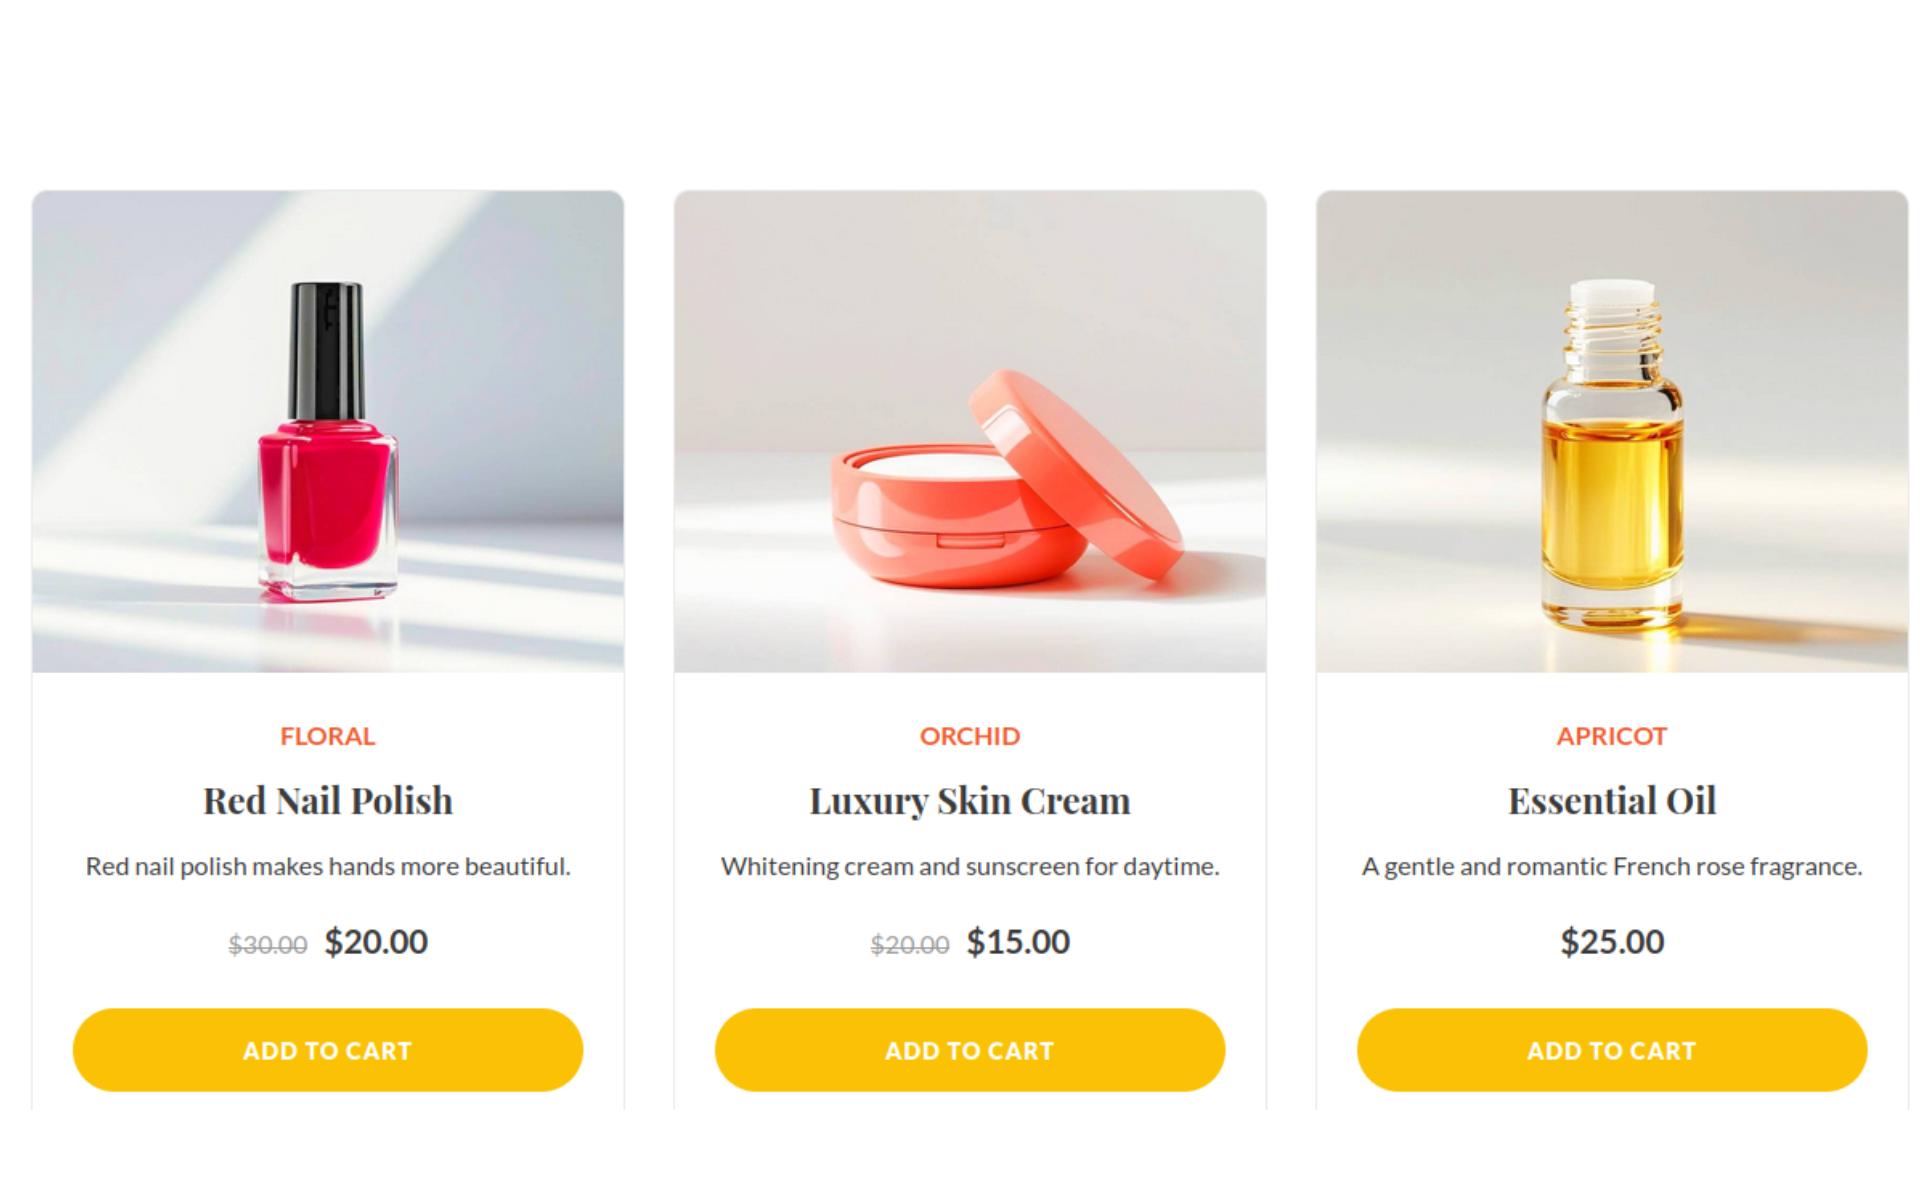Click the Red Nail Polish title

pos(328,801)
